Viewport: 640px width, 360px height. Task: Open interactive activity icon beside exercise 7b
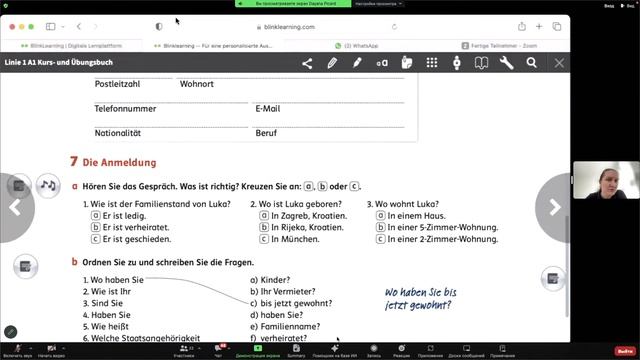[x=25, y=267]
